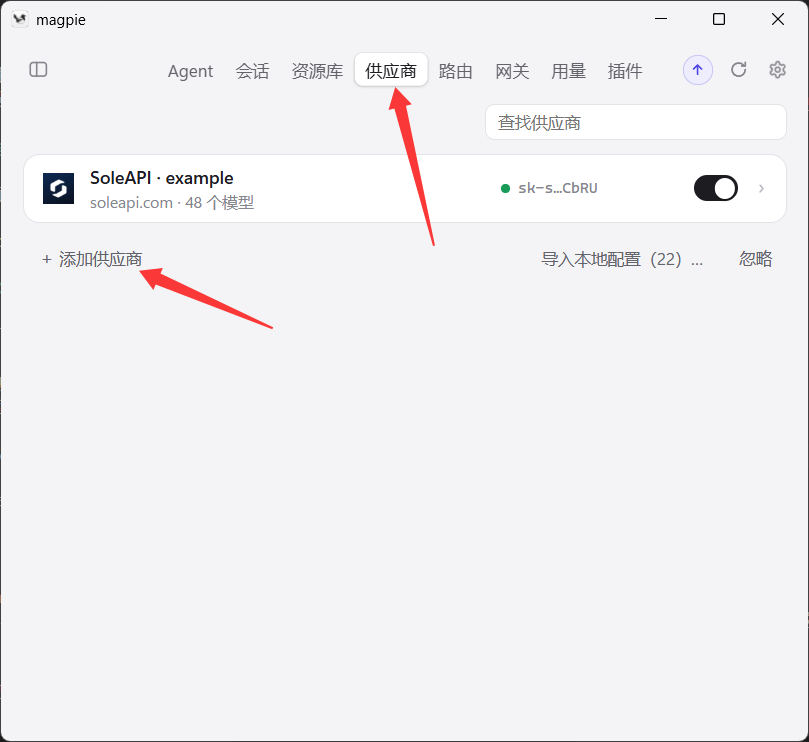Image resolution: width=809 pixels, height=742 pixels.
Task: Click the 忽略 button
Action: [755, 259]
